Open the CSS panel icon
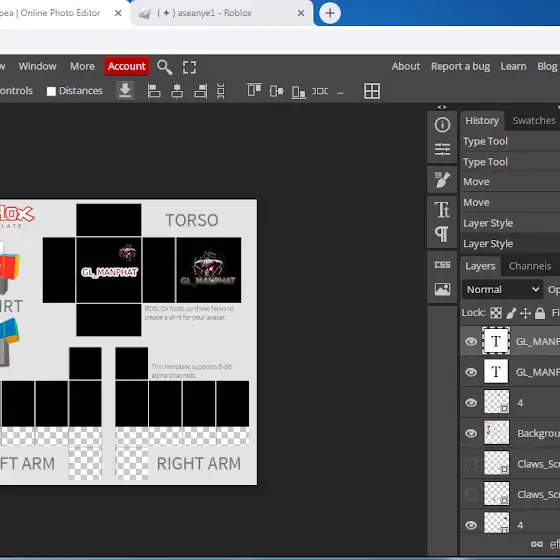The height and width of the screenshot is (560, 560). [442, 265]
